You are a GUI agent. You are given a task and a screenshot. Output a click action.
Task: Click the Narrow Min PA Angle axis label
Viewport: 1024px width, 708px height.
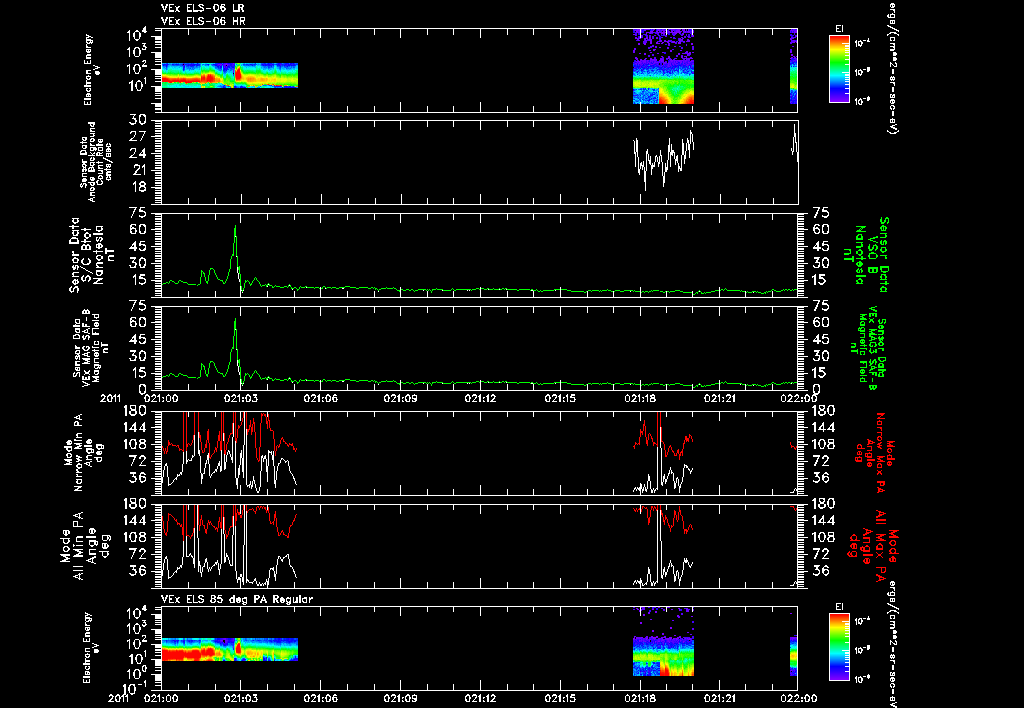[x=83, y=453]
